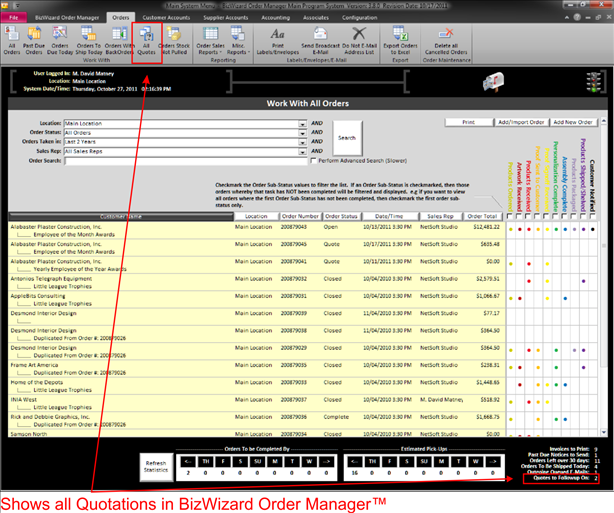Expand Misc. Reports dropdown
This screenshot has height=513, width=614.
point(238,40)
